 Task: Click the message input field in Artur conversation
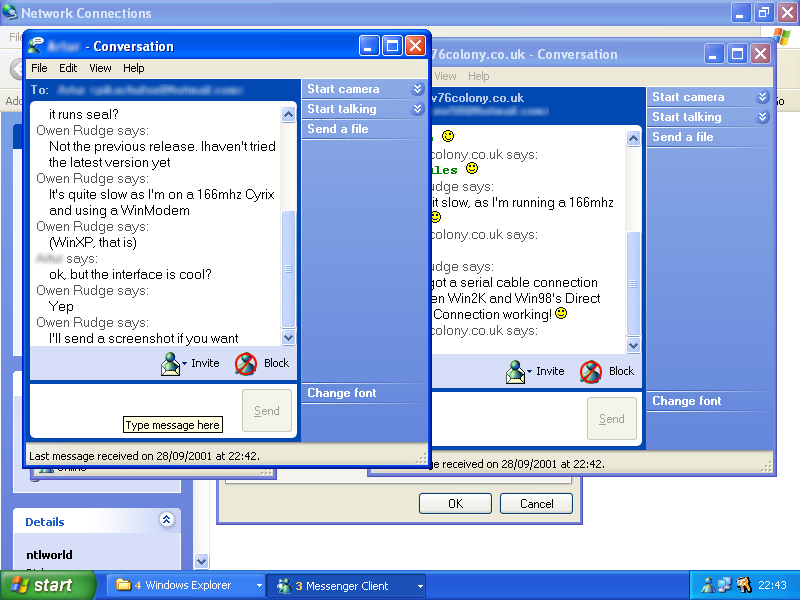pyautogui.click(x=135, y=402)
